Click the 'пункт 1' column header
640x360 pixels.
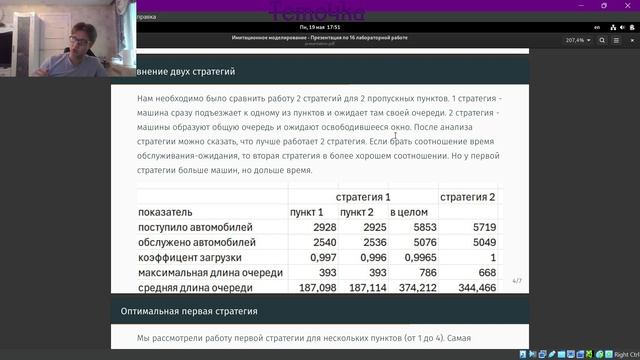click(306, 212)
